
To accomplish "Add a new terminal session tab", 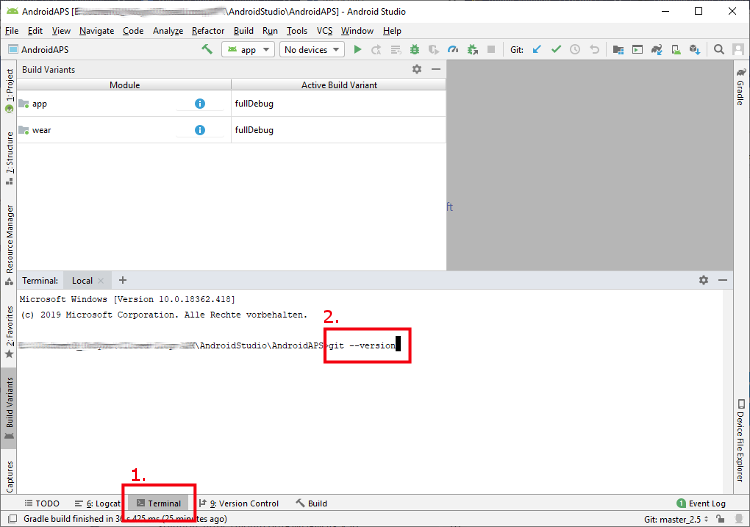I will coord(122,280).
